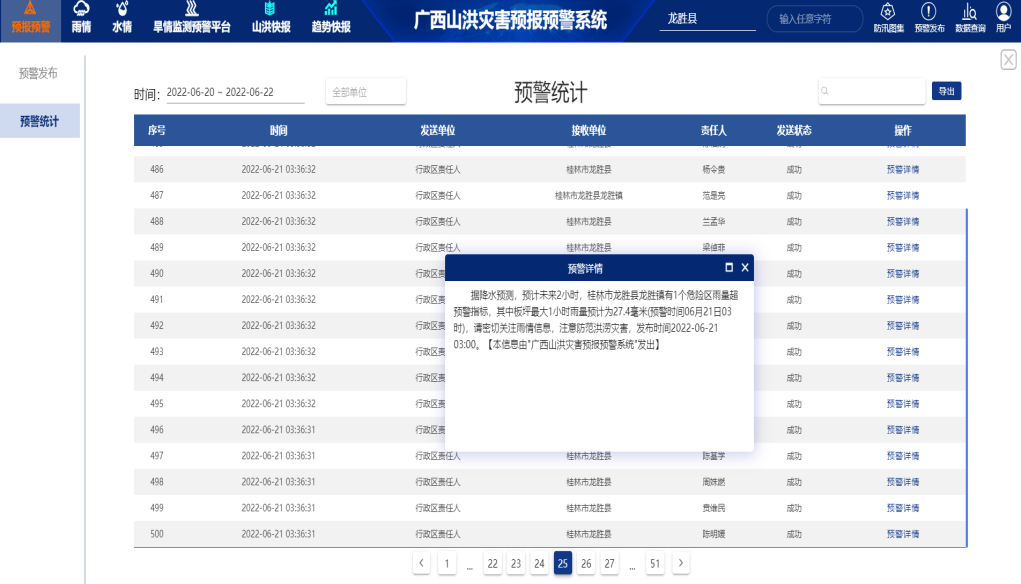Image resolution: width=1021 pixels, height=584 pixels.
Task: Select the 预警统计 sidebar entry
Action: (x=40, y=120)
